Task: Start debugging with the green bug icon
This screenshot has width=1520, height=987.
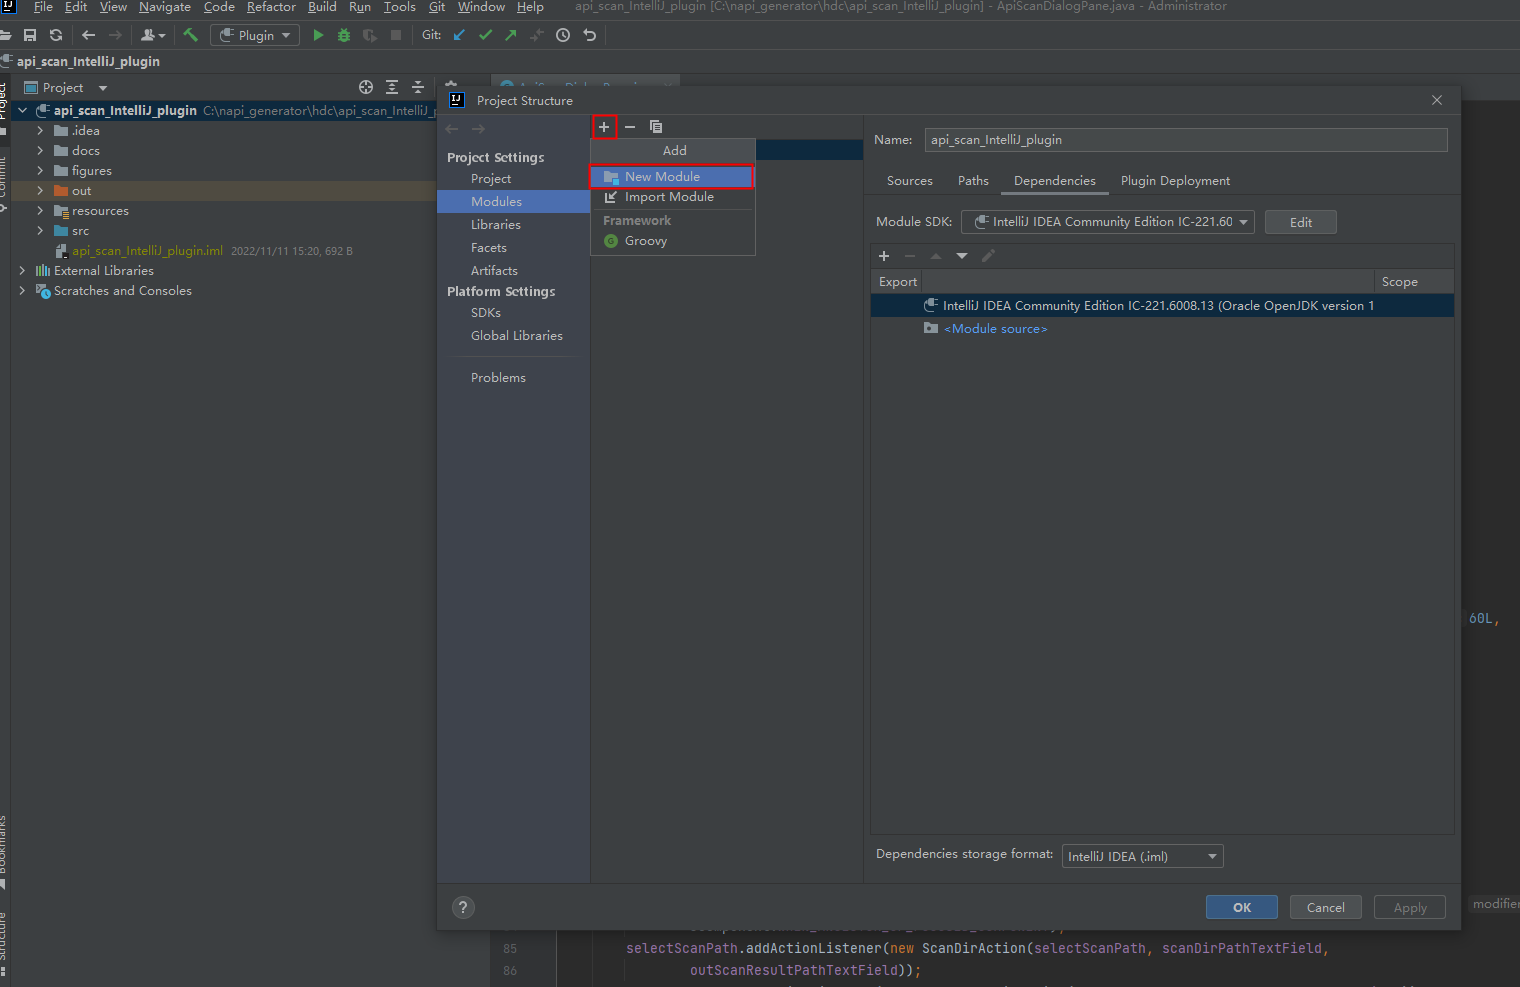Action: pyautogui.click(x=344, y=35)
